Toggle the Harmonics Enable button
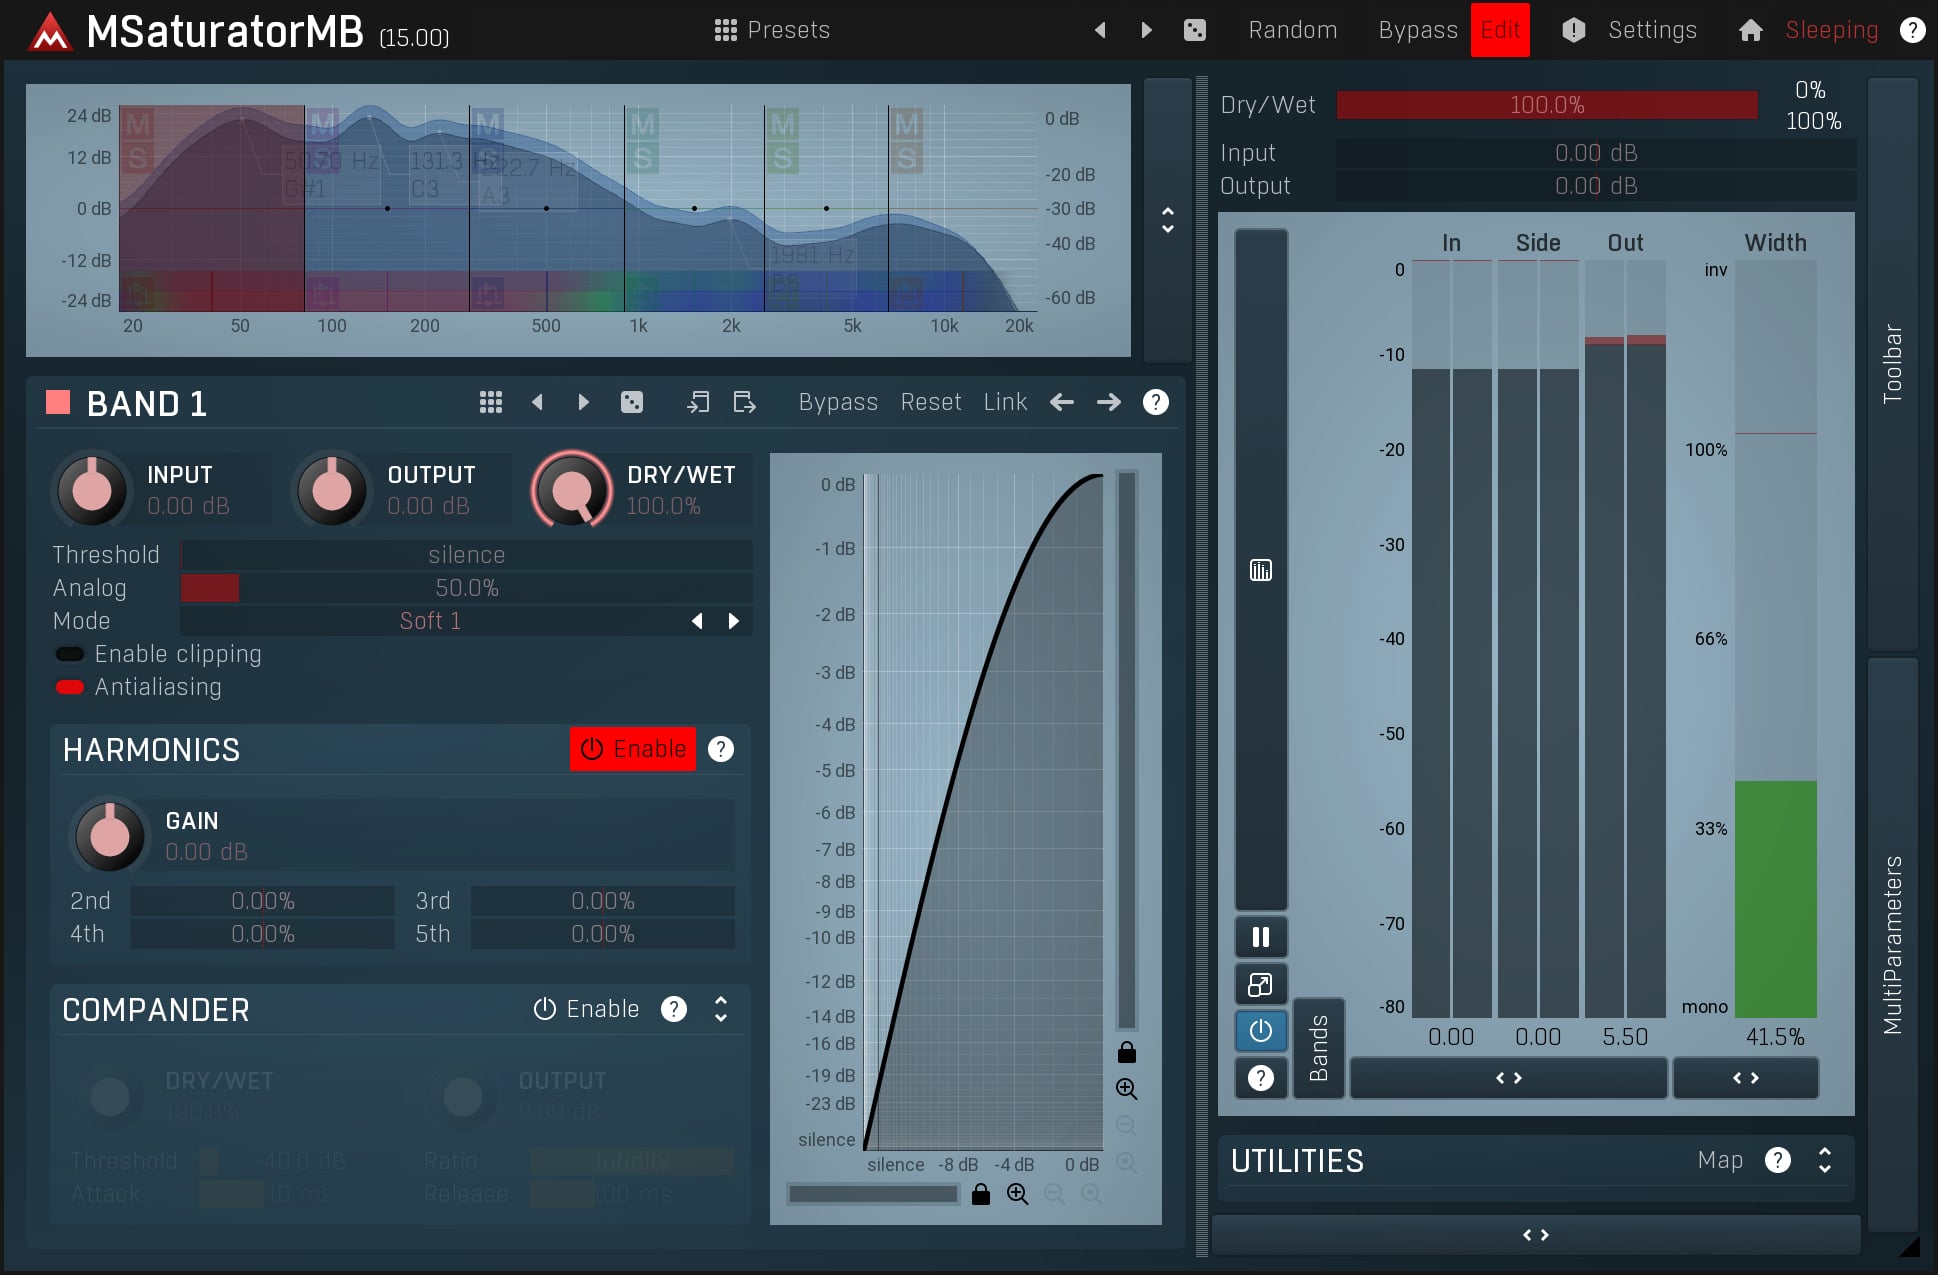The height and width of the screenshot is (1275, 1938). coord(633,749)
